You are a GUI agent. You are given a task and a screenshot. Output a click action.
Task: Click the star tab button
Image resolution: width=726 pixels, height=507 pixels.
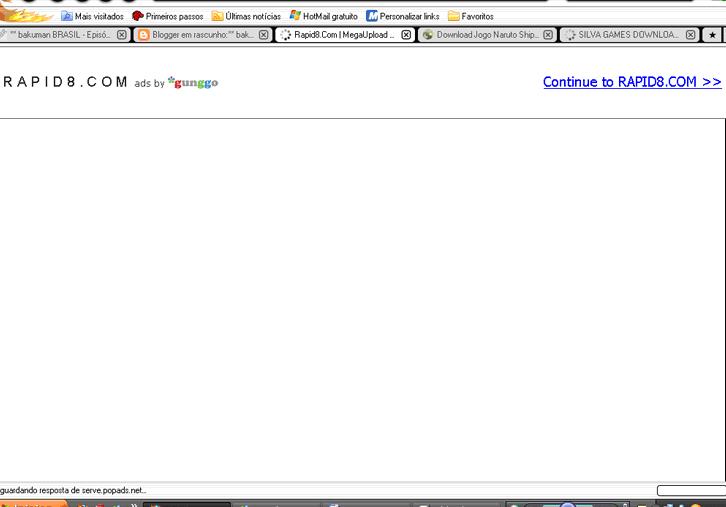[x=712, y=35]
